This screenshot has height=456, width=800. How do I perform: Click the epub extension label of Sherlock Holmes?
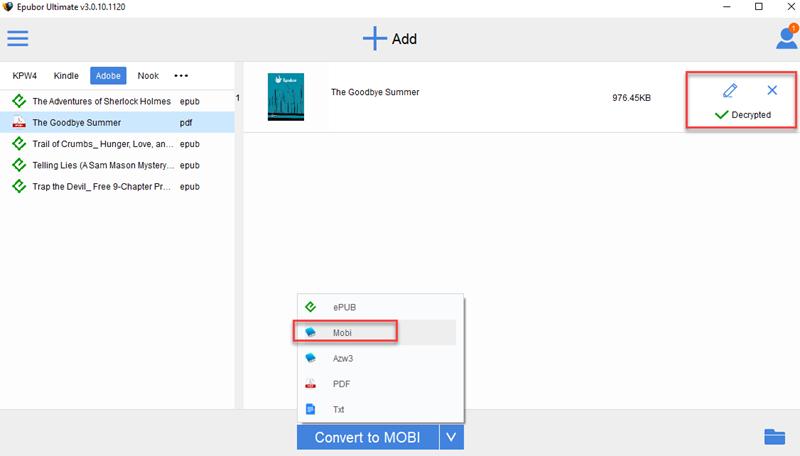(190, 101)
